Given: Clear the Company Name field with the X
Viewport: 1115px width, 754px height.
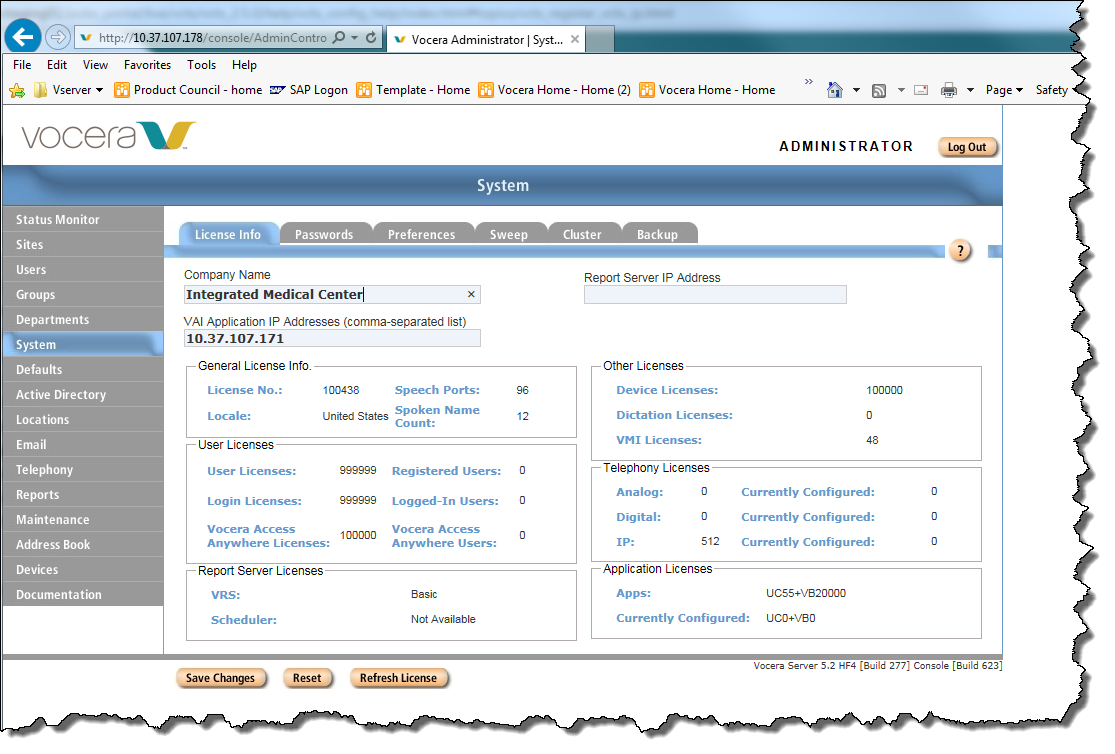Looking at the screenshot, I should tap(471, 294).
